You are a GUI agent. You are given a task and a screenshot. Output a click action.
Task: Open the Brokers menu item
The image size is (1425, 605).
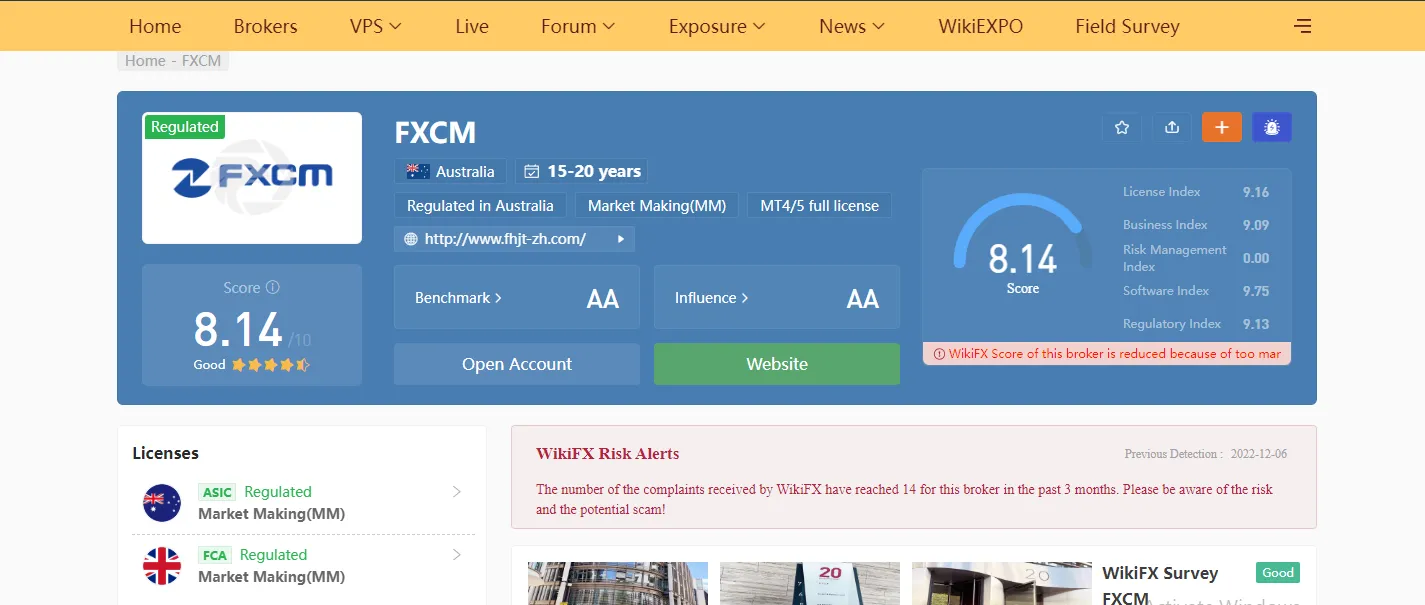pyautogui.click(x=265, y=26)
